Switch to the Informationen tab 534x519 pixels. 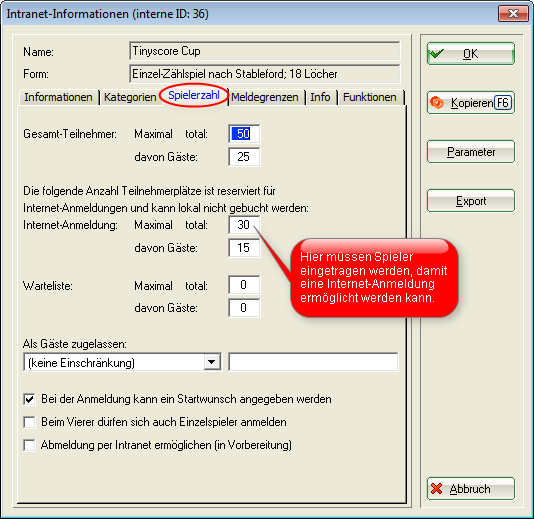(58, 97)
